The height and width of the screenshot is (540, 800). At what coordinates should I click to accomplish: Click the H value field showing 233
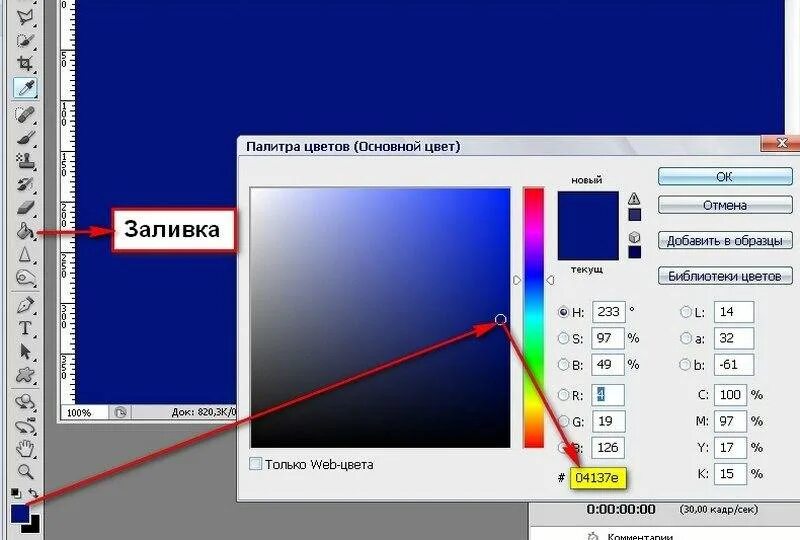pyautogui.click(x=609, y=312)
